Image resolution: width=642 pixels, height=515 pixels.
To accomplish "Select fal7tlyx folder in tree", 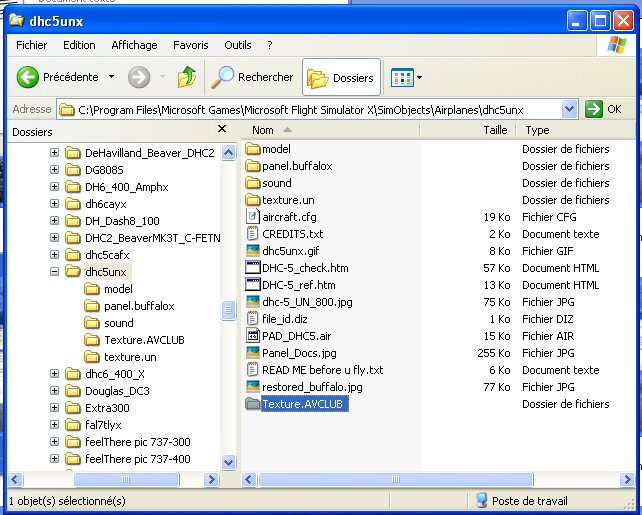I will click(x=103, y=425).
